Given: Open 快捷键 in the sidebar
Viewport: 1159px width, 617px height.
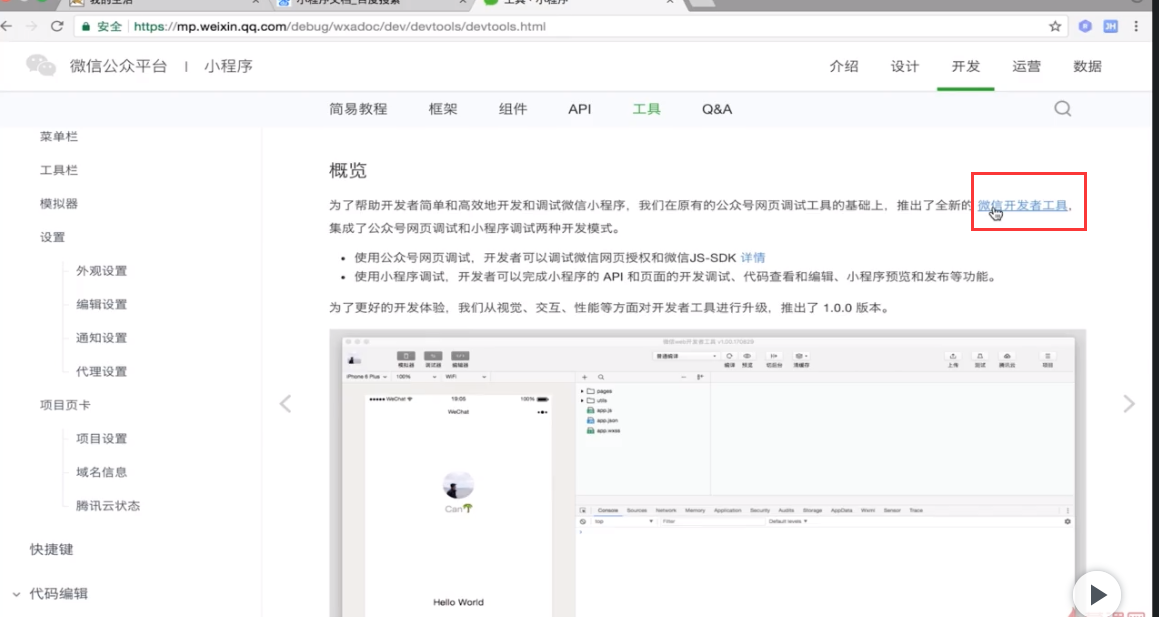Looking at the screenshot, I should pos(52,550).
